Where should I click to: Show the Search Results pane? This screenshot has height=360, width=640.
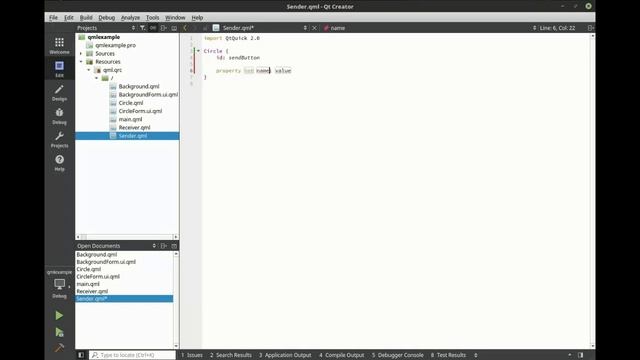pos(231,355)
